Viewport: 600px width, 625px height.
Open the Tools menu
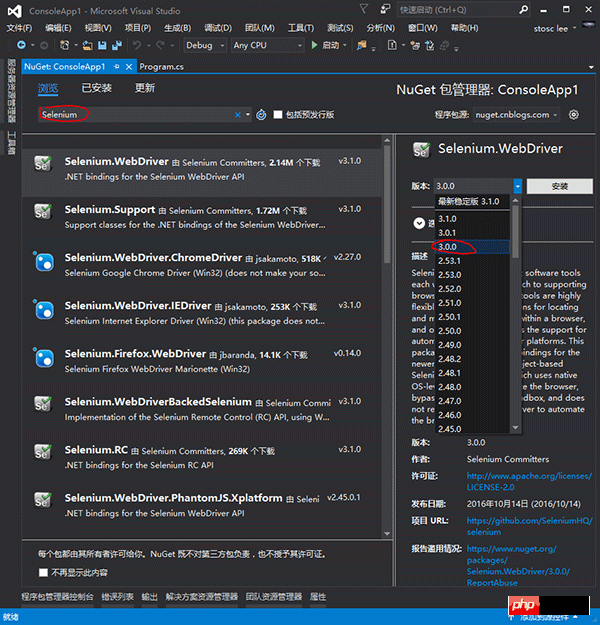(x=301, y=28)
